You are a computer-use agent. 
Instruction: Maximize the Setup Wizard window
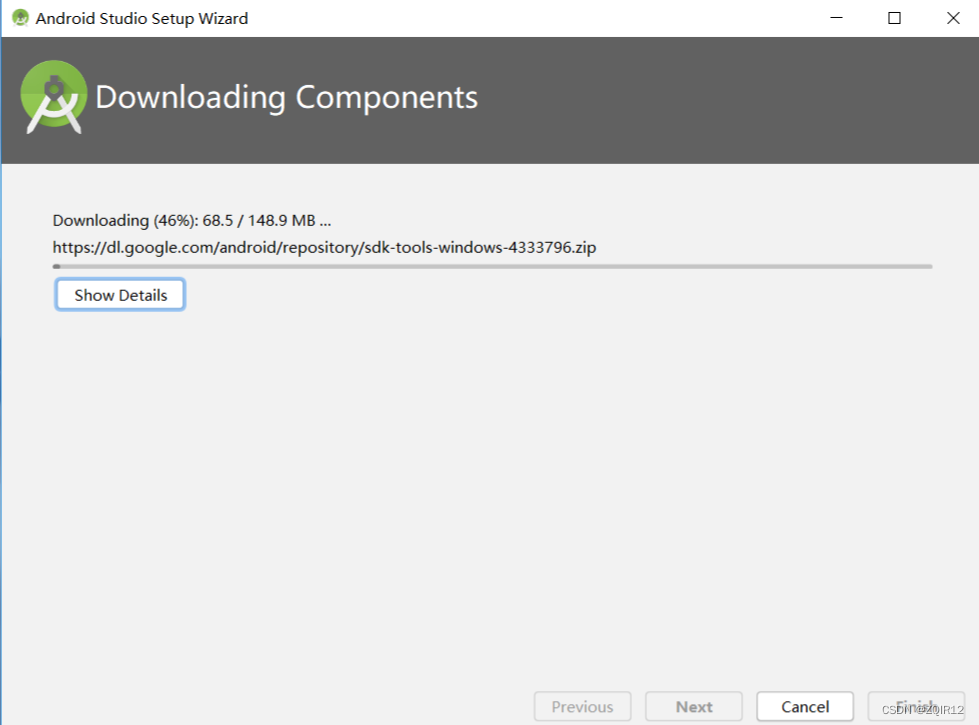[x=894, y=18]
